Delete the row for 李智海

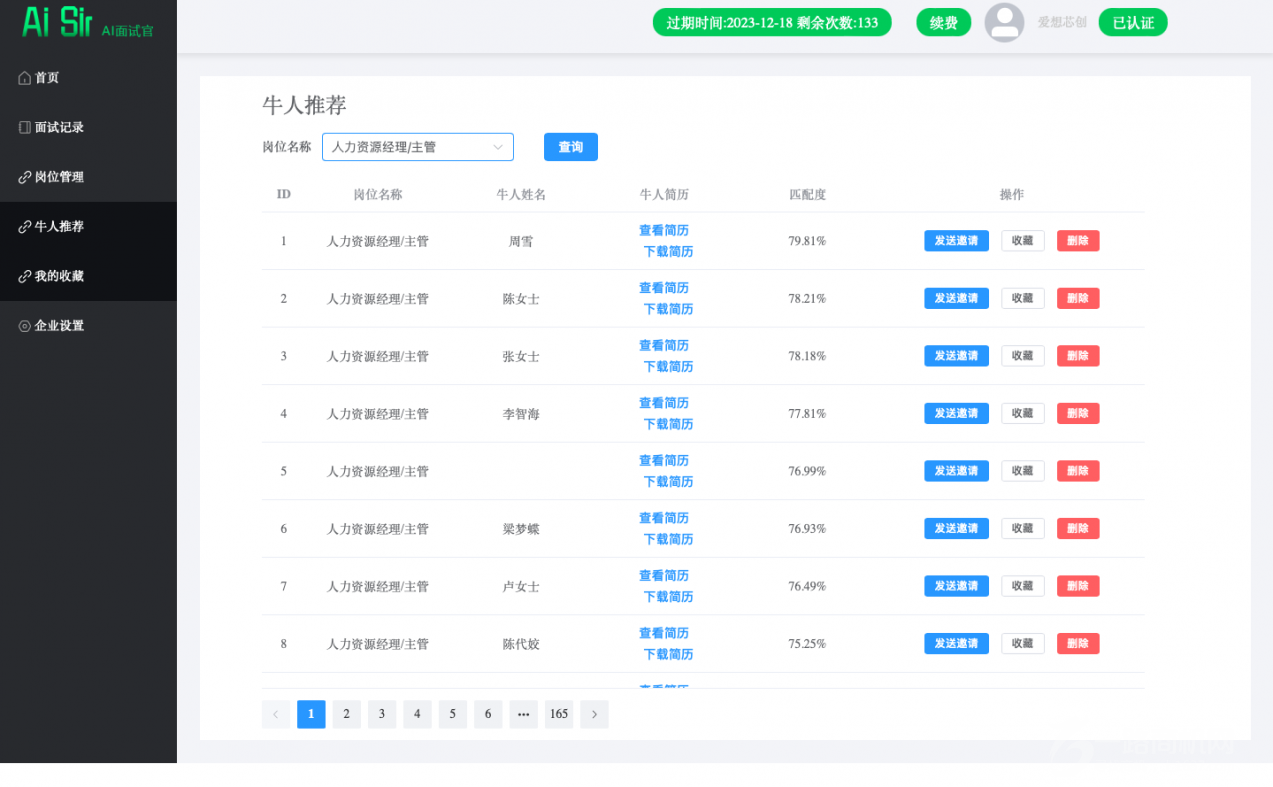(1077, 413)
